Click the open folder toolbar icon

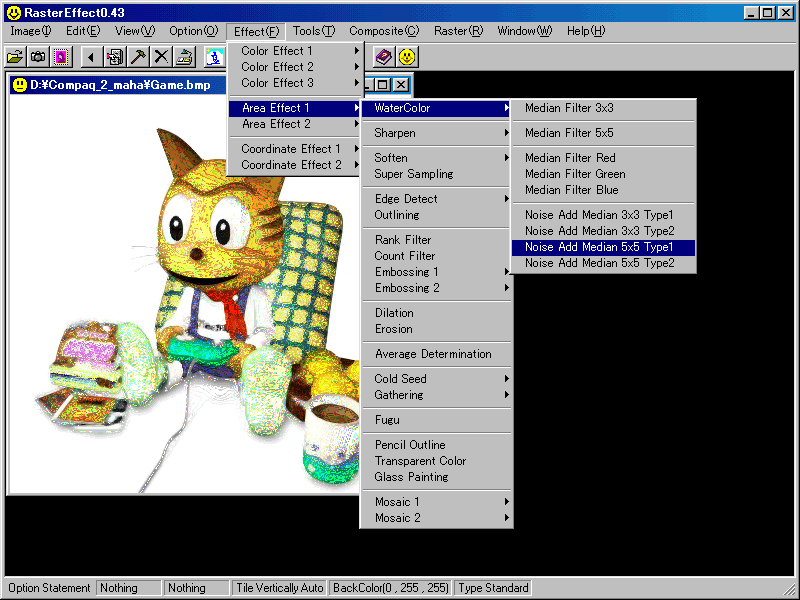pos(15,57)
